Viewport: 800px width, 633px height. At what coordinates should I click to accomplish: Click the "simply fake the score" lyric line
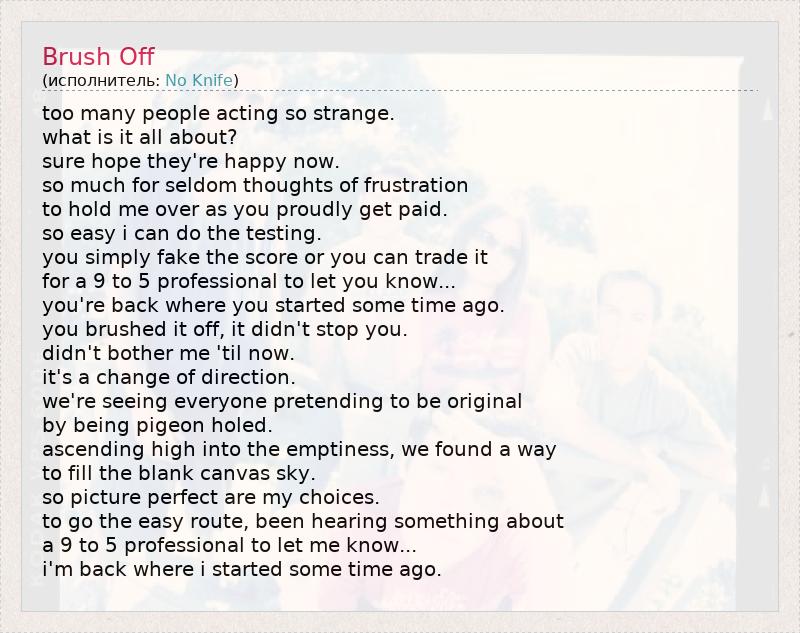point(265,257)
